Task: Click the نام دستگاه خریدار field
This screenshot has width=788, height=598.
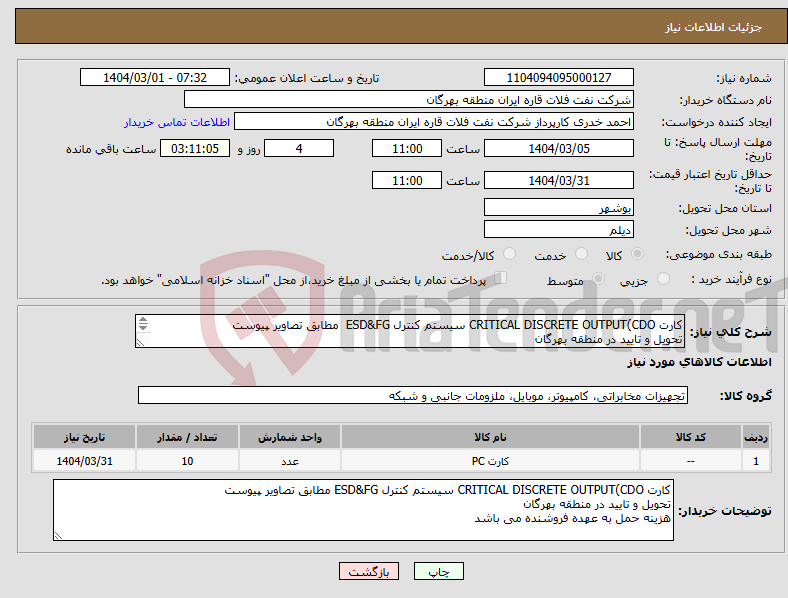Action: click(409, 99)
